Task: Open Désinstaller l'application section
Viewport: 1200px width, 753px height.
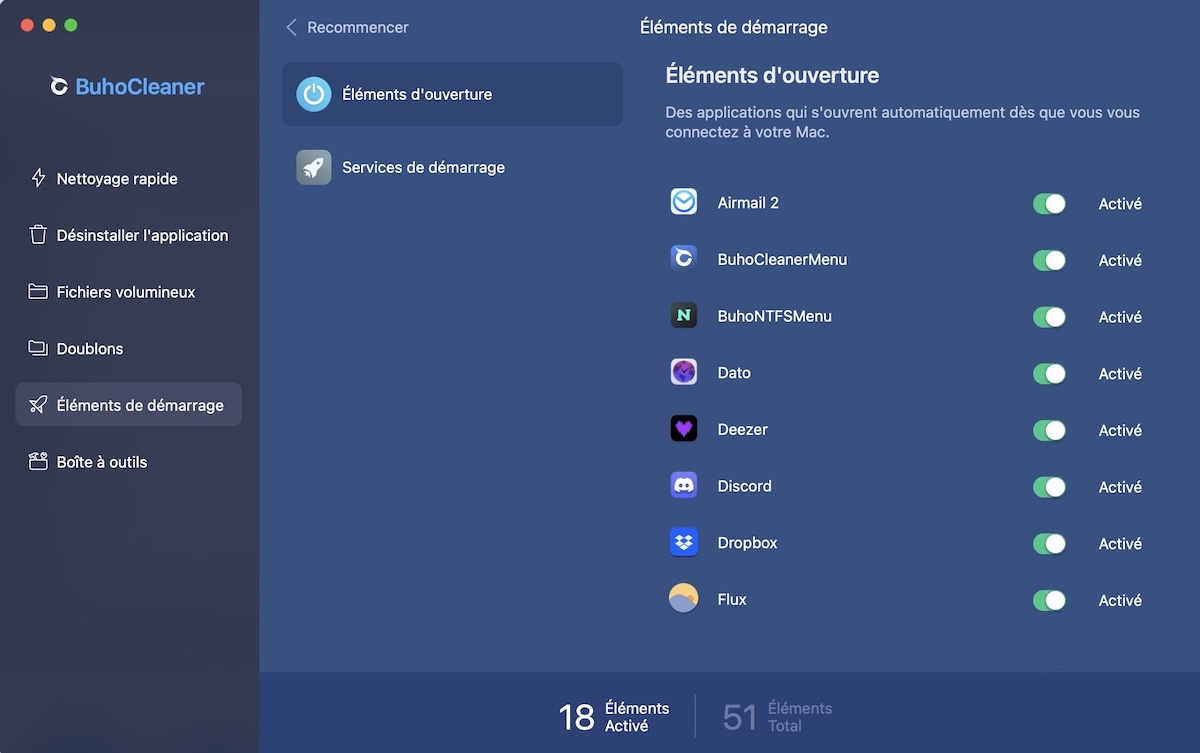Action: click(128, 235)
